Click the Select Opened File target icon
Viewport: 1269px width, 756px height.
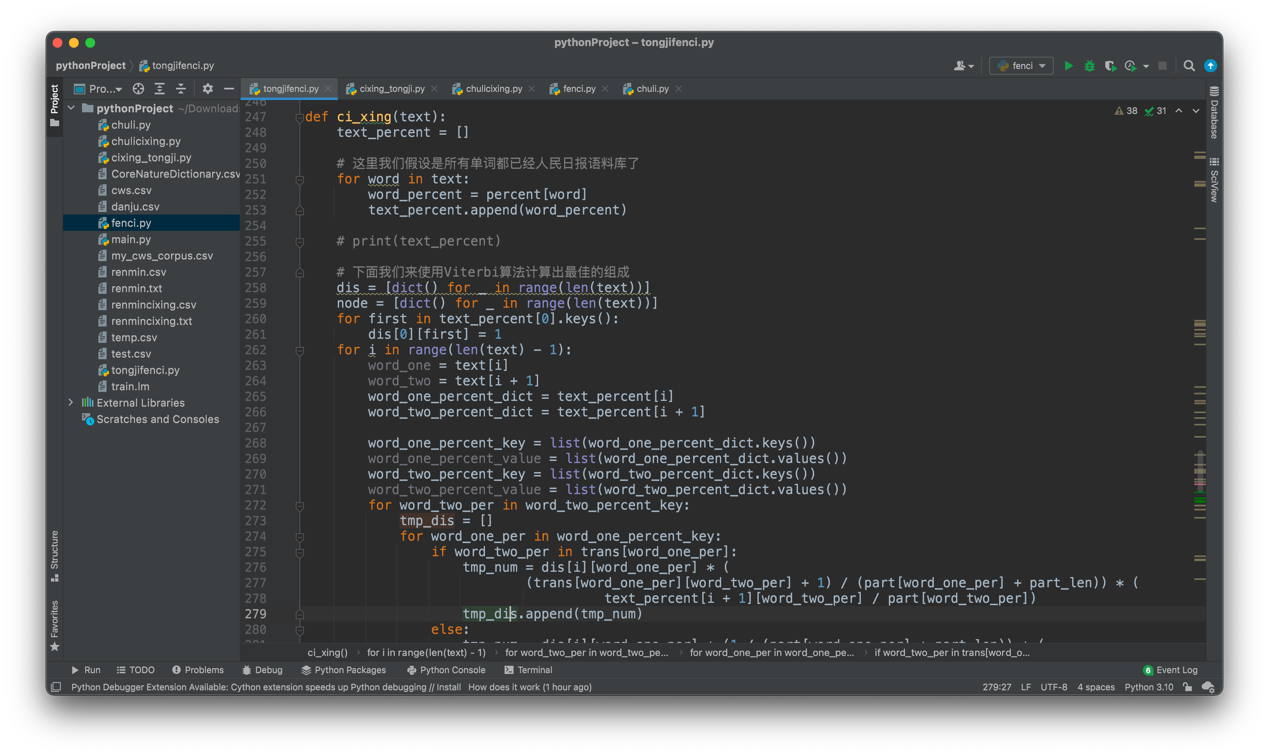point(138,89)
